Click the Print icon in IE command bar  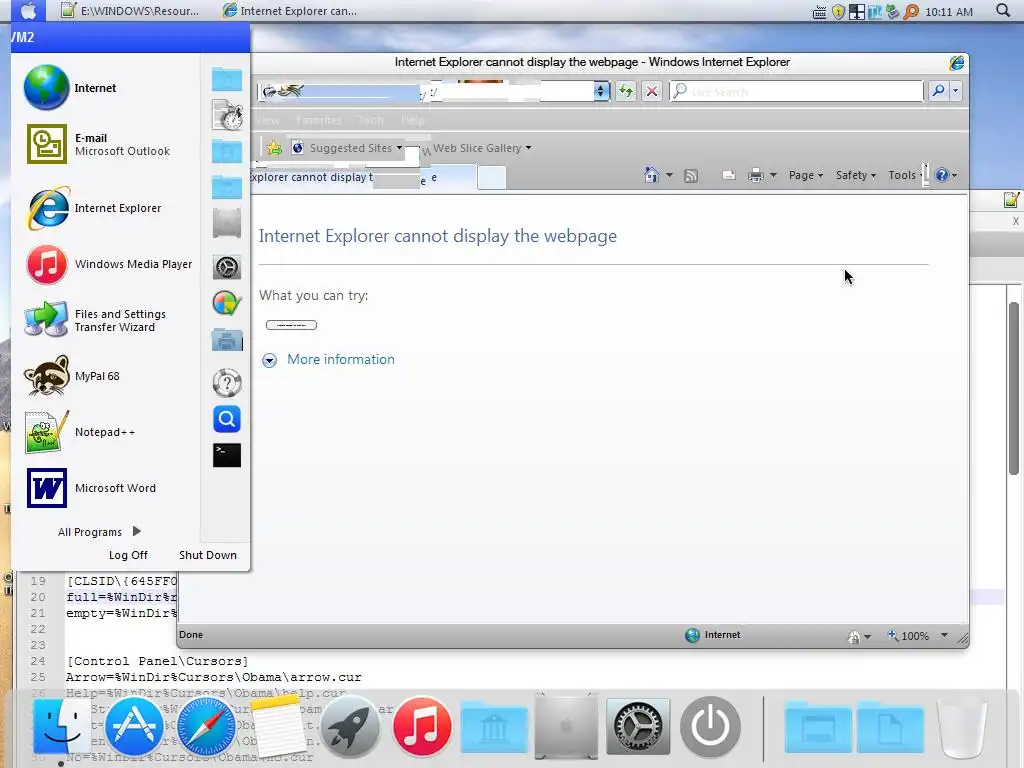click(756, 175)
